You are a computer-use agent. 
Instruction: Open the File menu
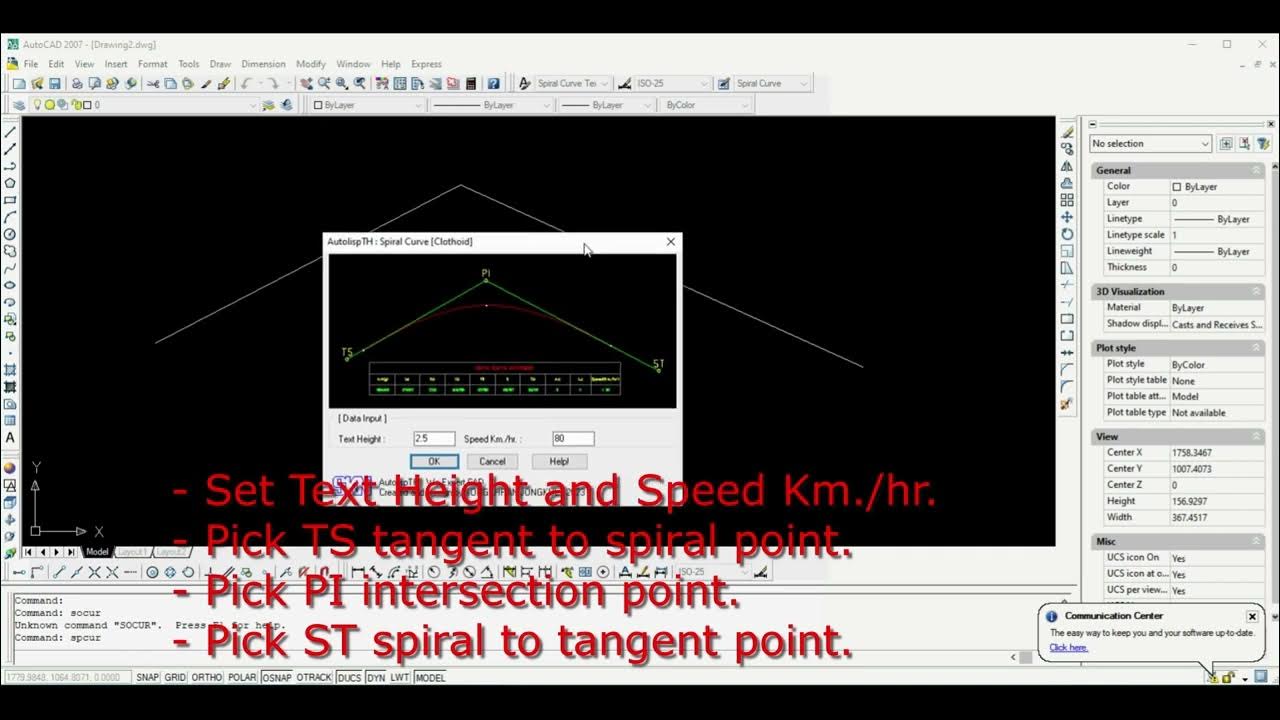coord(31,64)
